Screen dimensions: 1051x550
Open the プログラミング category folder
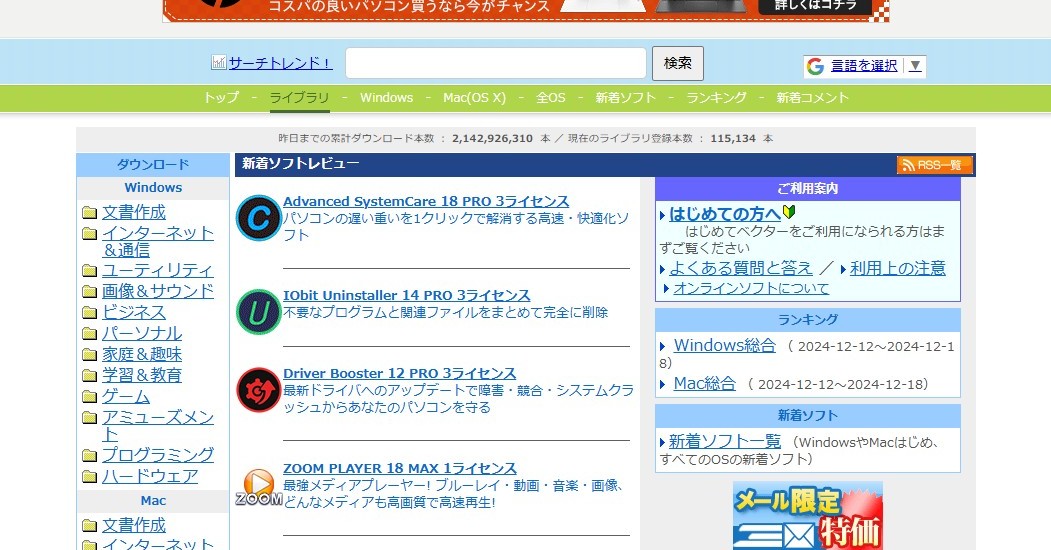[157, 455]
